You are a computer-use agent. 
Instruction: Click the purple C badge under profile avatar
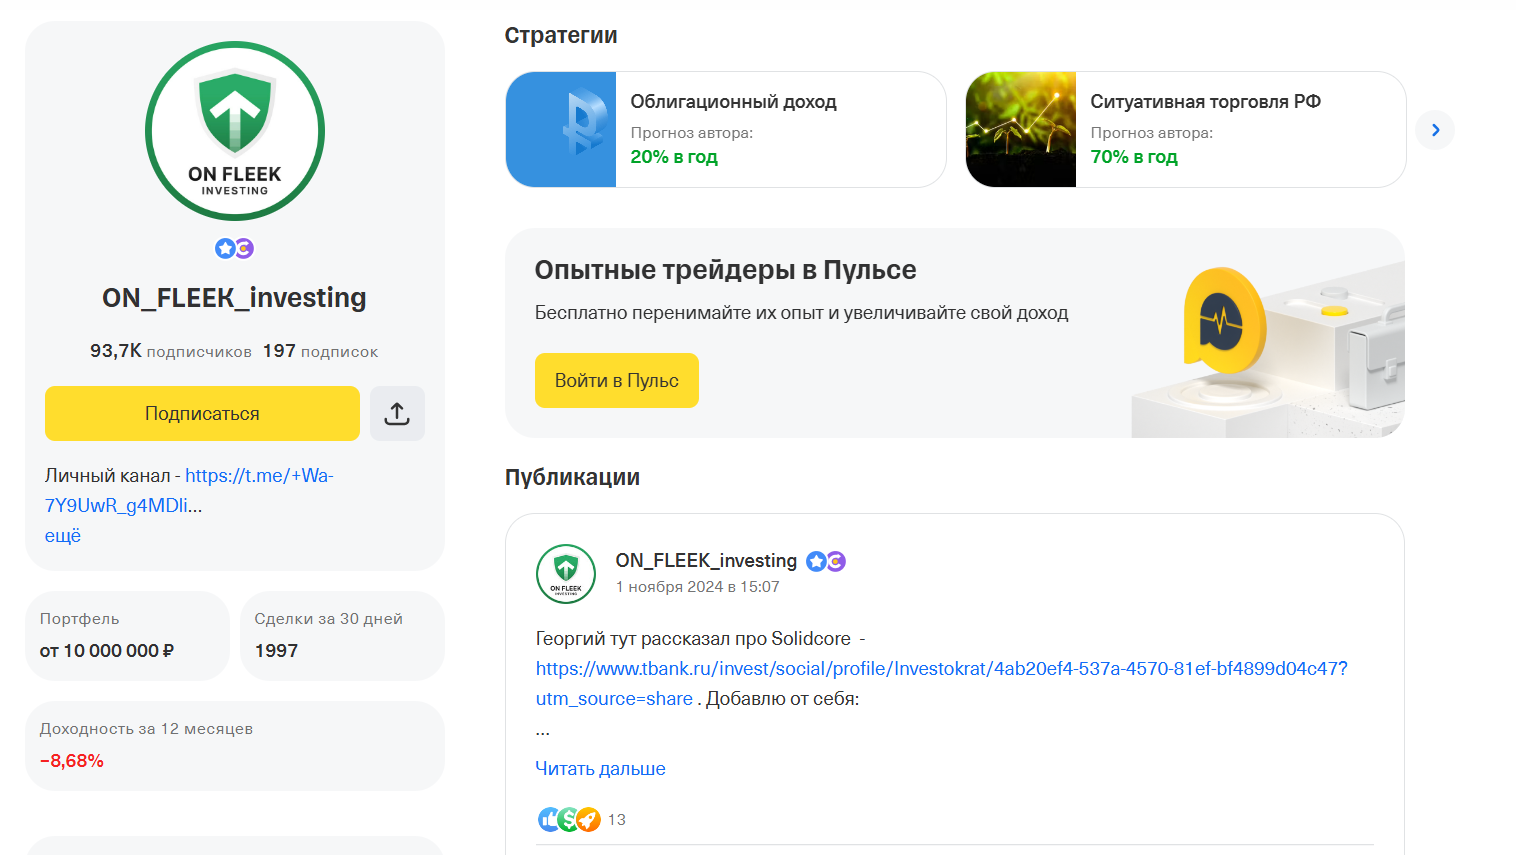244,248
